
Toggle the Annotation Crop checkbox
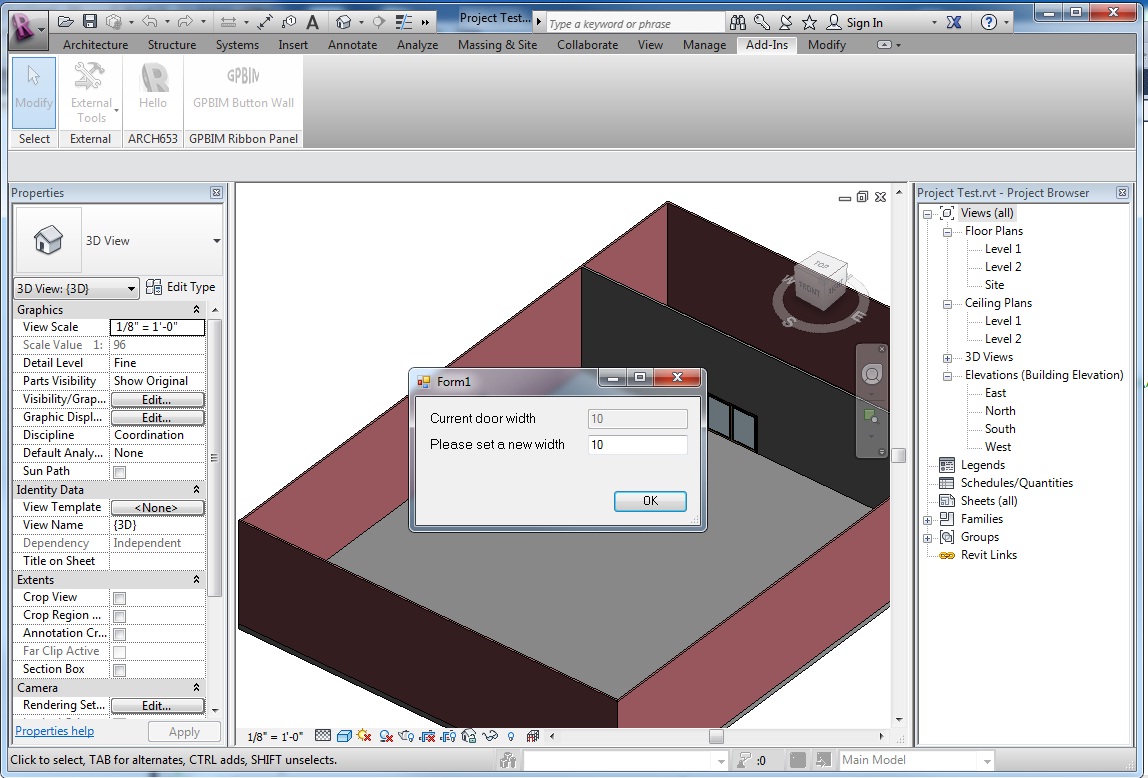(x=119, y=634)
